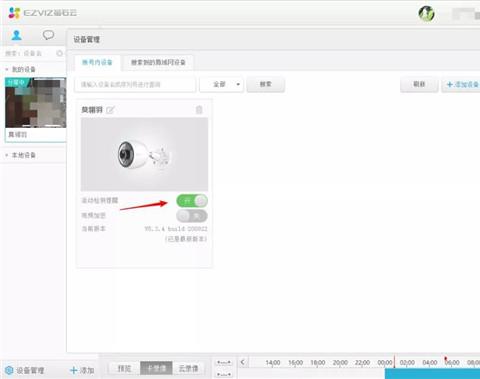Screen dimensions: 480x379
Task: Turn off the green motion detection alert switch
Action: click(192, 201)
